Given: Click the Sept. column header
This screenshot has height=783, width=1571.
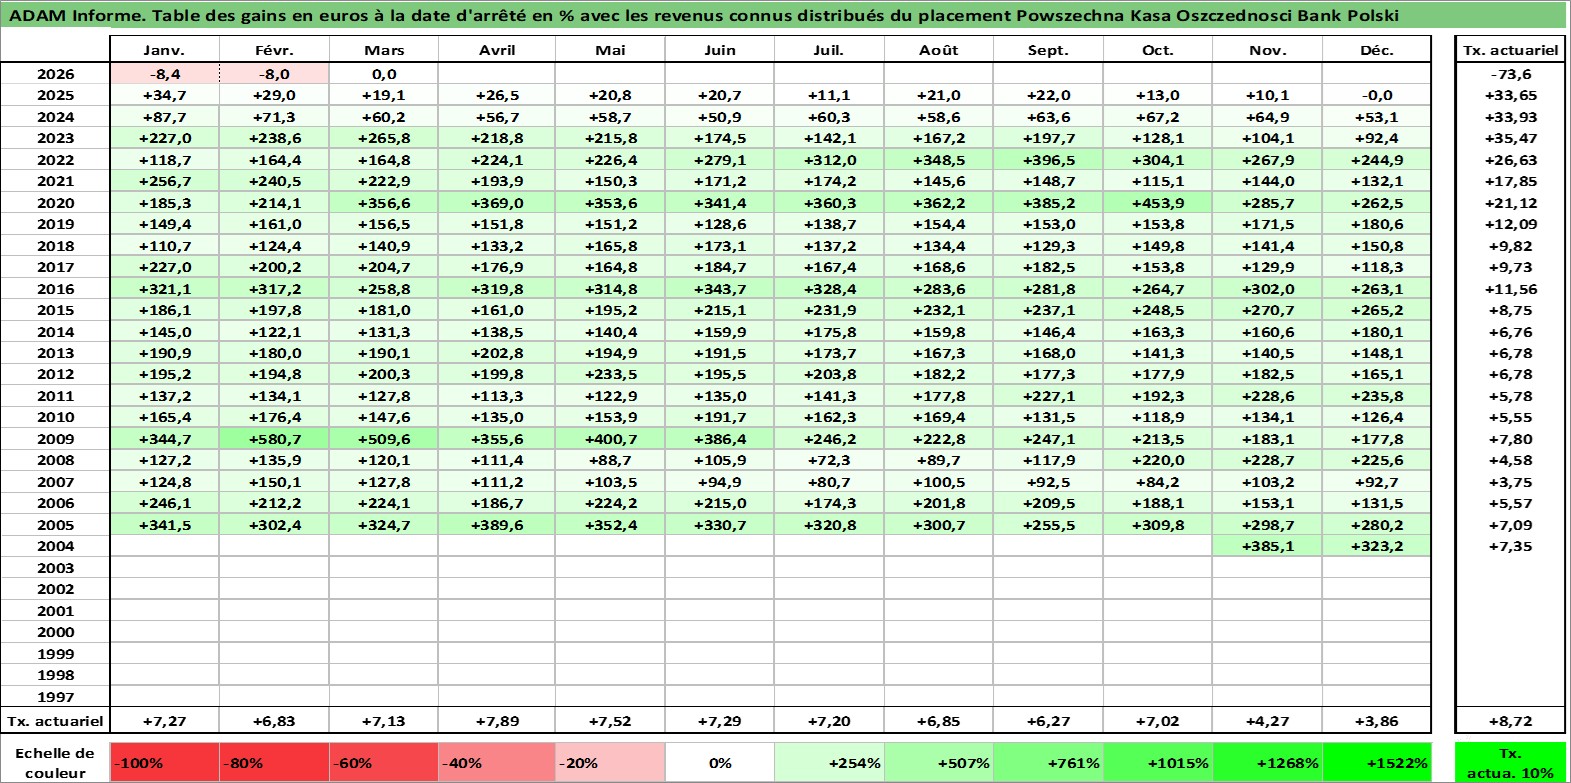Looking at the screenshot, I should [x=1048, y=50].
